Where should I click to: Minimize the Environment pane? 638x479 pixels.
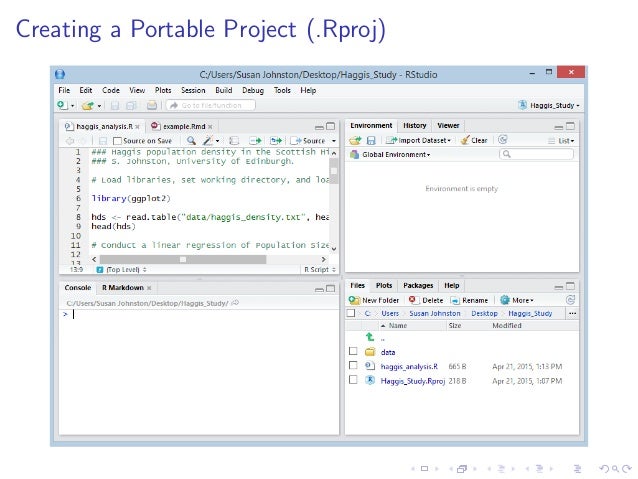click(x=559, y=127)
